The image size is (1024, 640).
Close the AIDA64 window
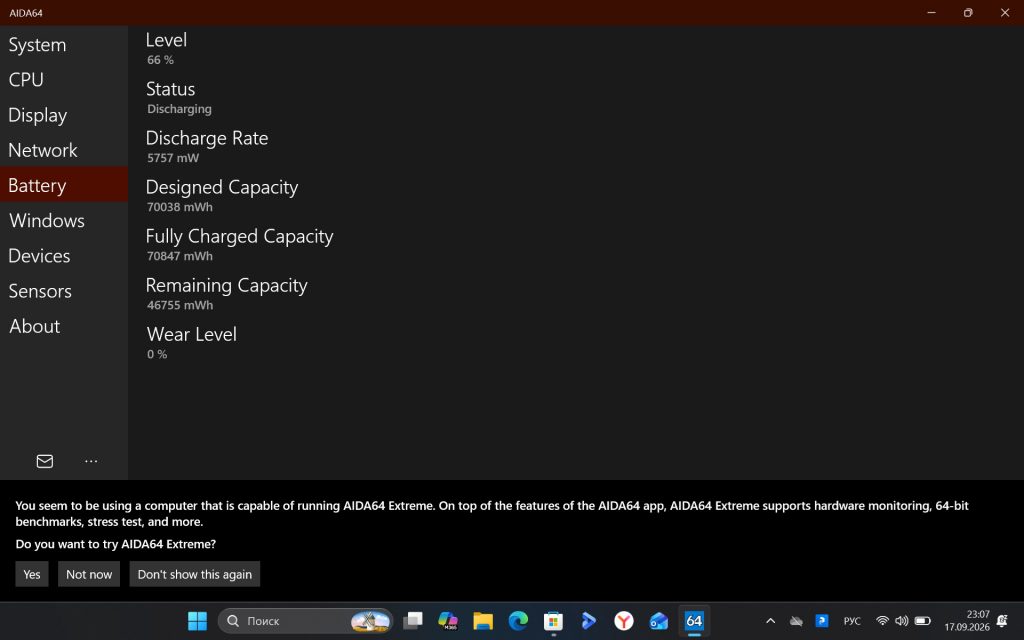(x=1005, y=12)
